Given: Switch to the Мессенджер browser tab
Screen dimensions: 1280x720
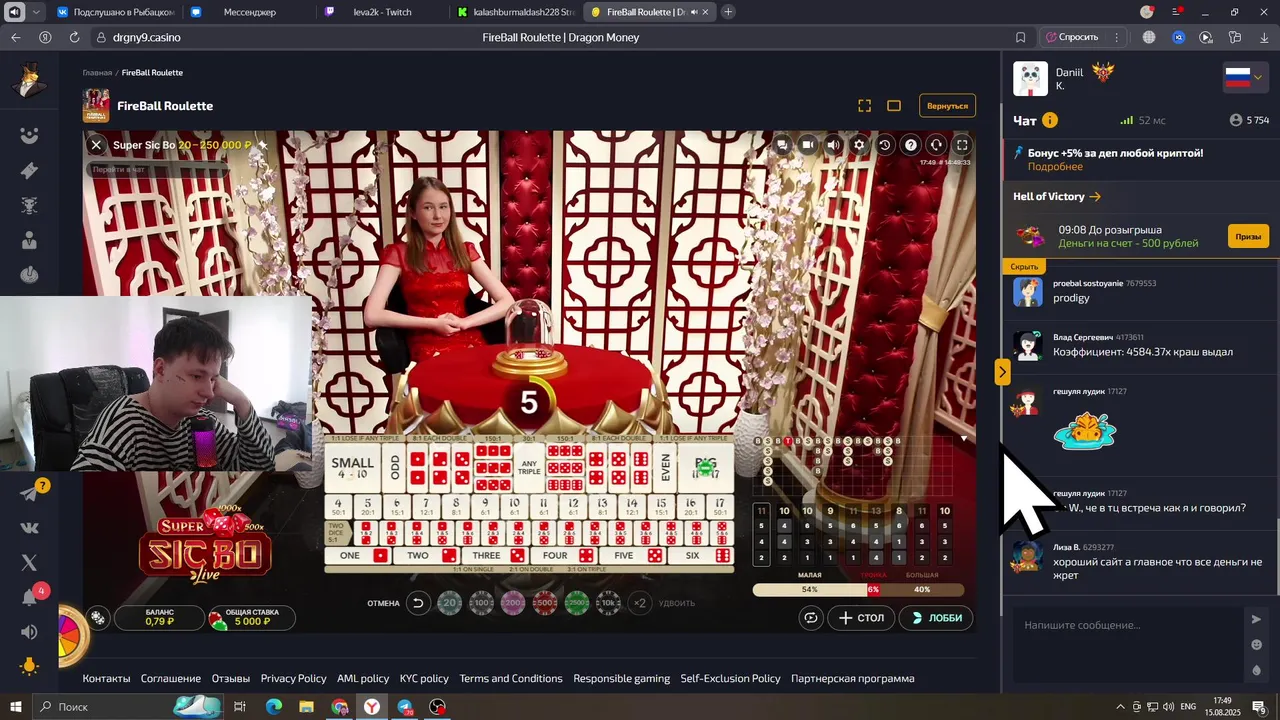Looking at the screenshot, I should coord(250,12).
